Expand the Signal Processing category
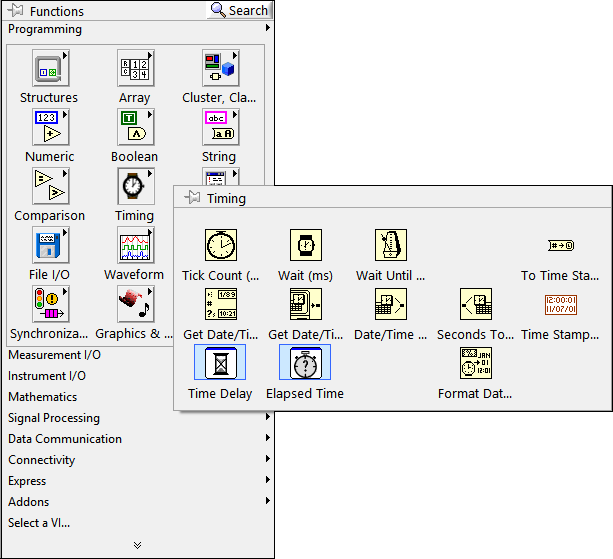The image size is (613, 559). (138, 418)
